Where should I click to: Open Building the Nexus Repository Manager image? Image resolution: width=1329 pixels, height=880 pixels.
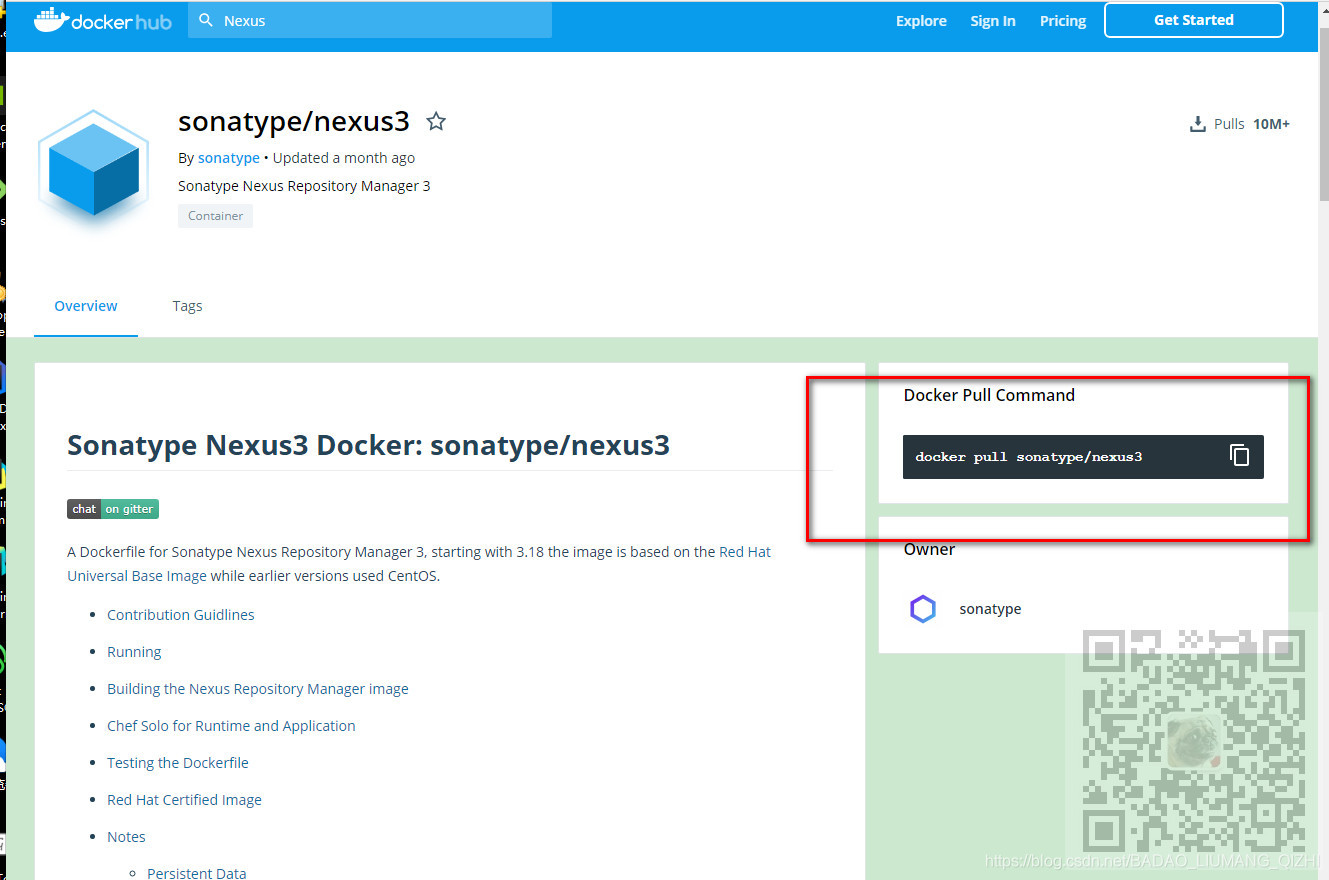(x=258, y=689)
